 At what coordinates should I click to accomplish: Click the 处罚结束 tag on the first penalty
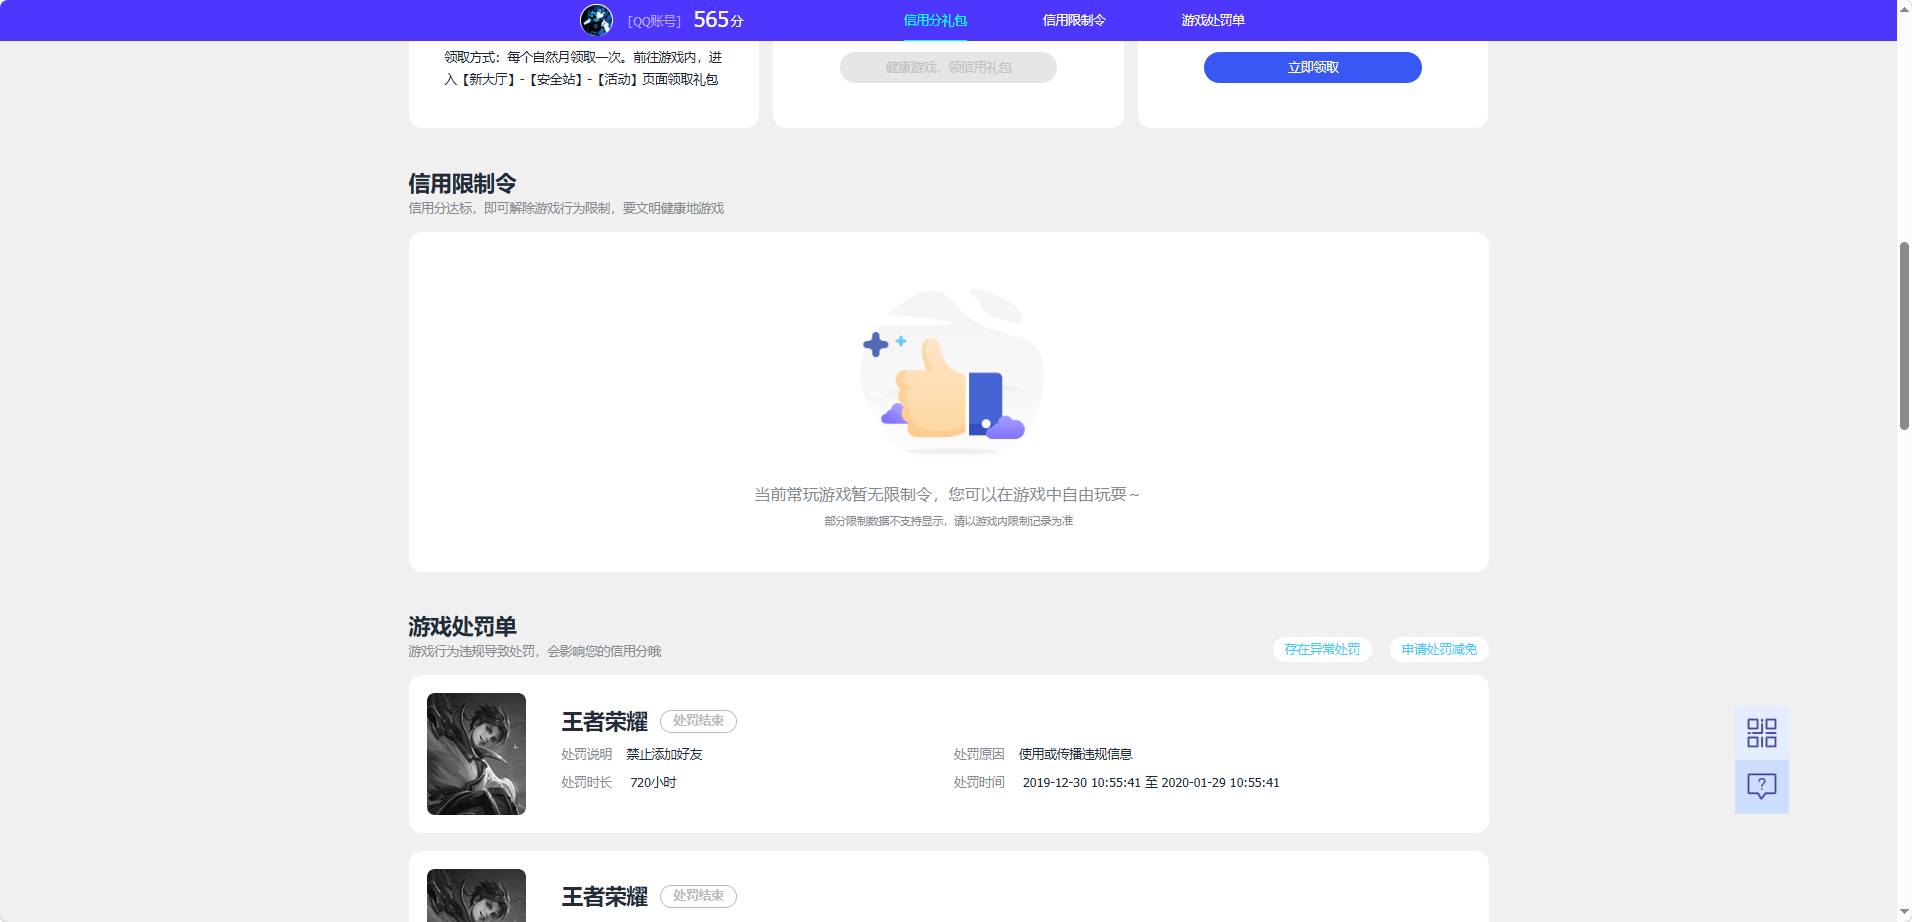(x=698, y=721)
